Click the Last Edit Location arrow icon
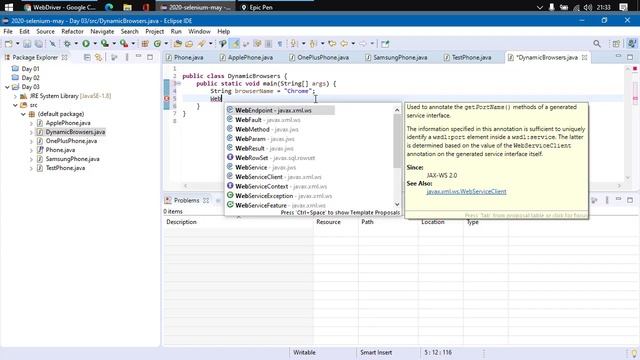 (x=332, y=44)
